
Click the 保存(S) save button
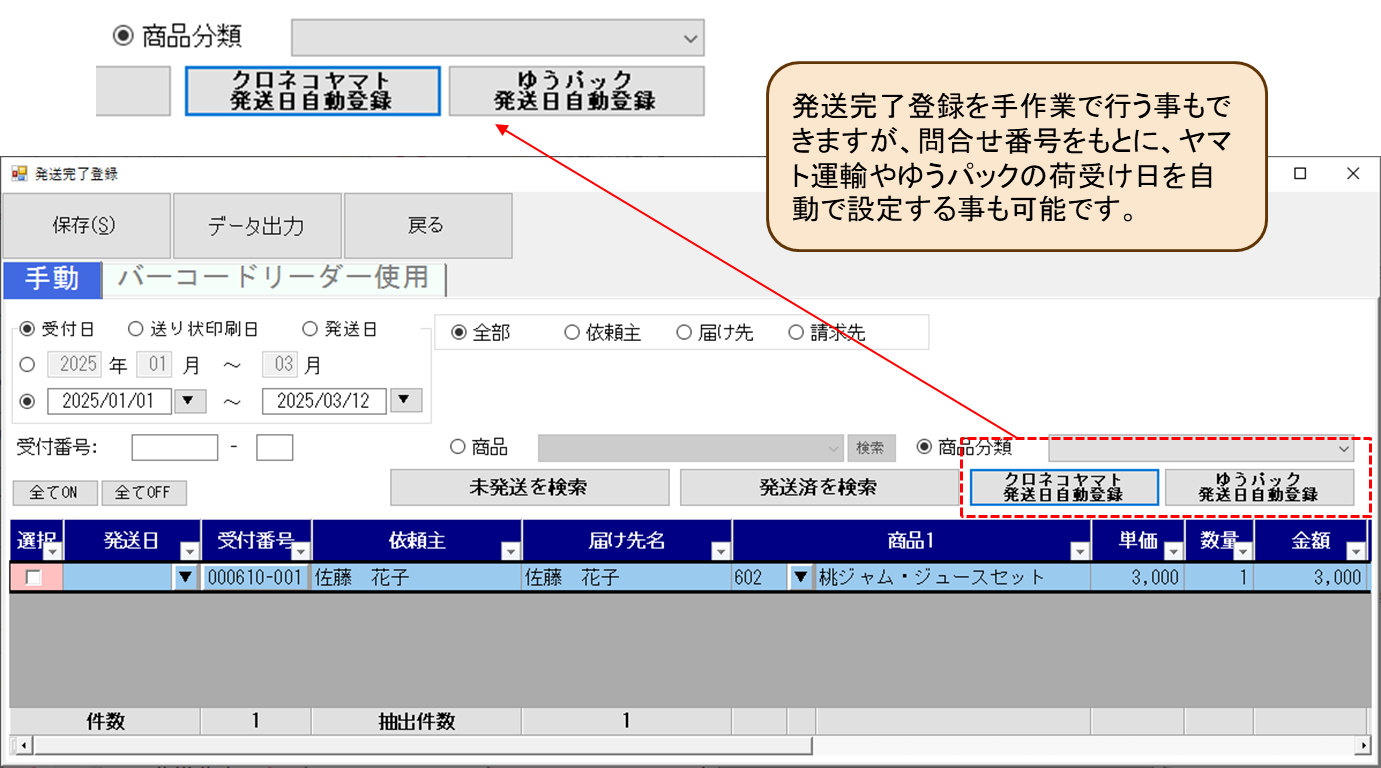(x=85, y=226)
